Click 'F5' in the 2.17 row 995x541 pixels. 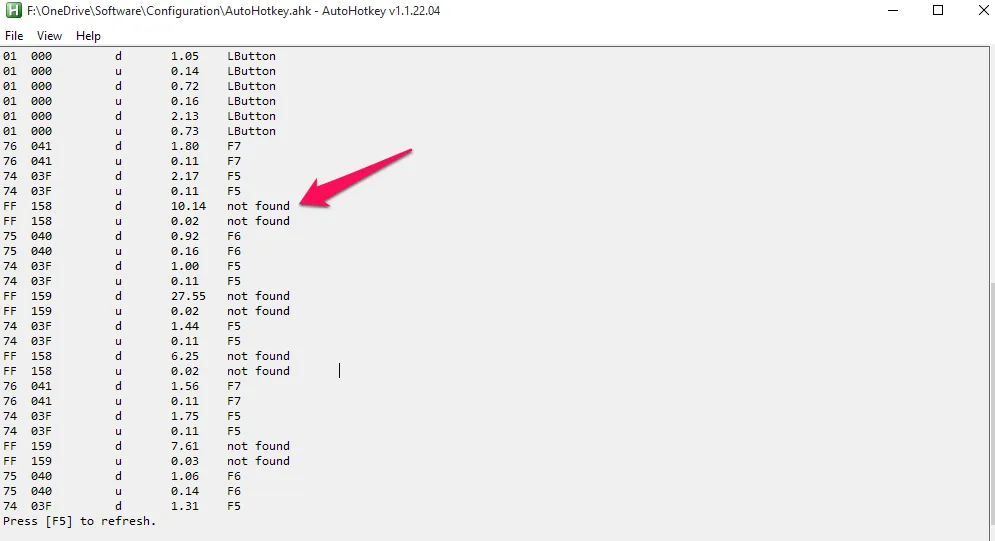(x=234, y=176)
